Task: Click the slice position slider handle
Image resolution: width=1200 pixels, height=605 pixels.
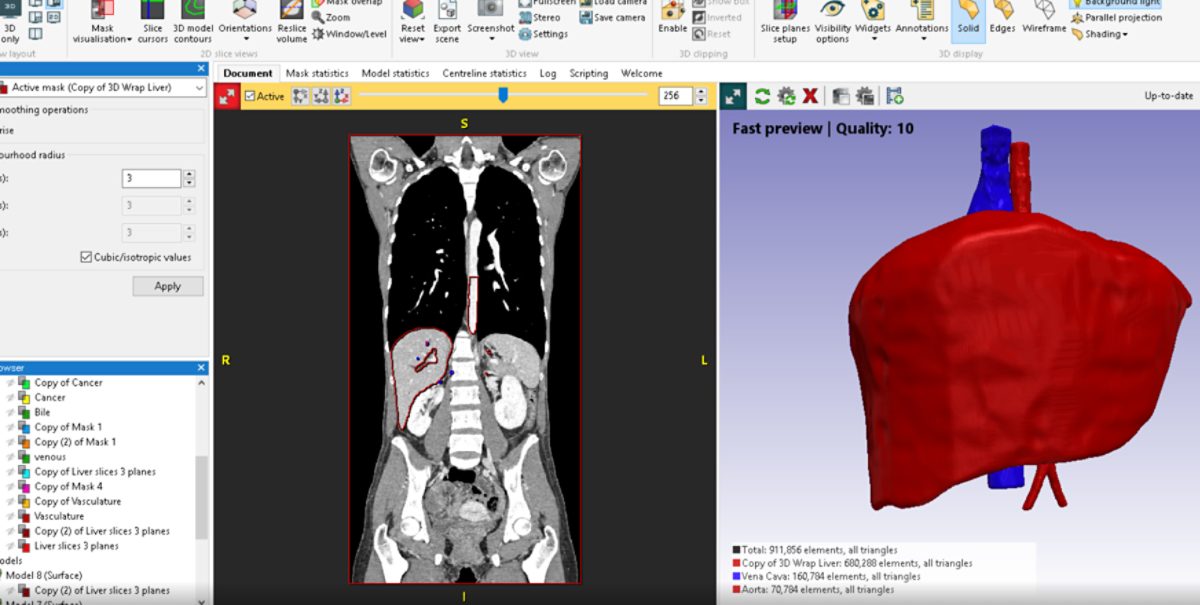Action: pos(503,95)
